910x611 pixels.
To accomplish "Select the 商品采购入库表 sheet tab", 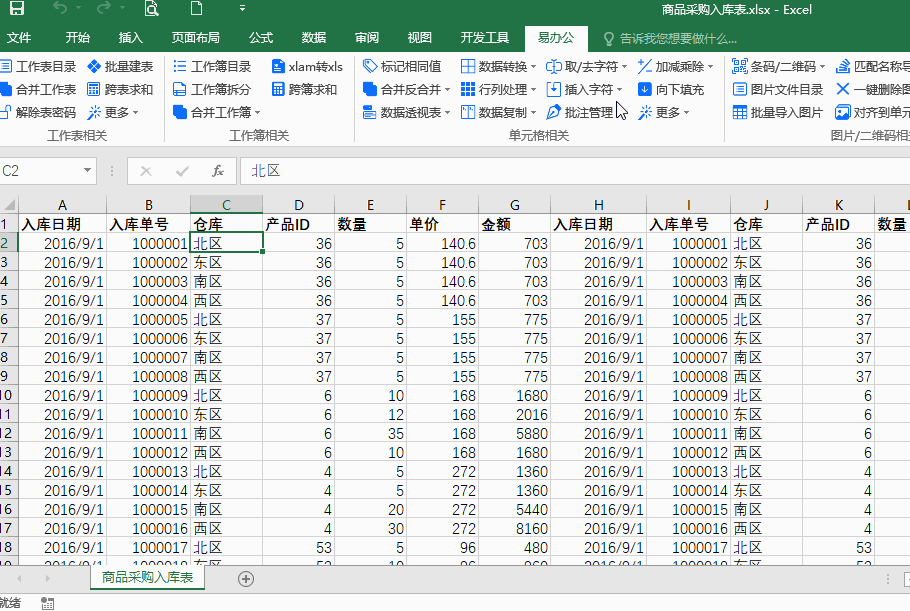I will [x=147, y=577].
